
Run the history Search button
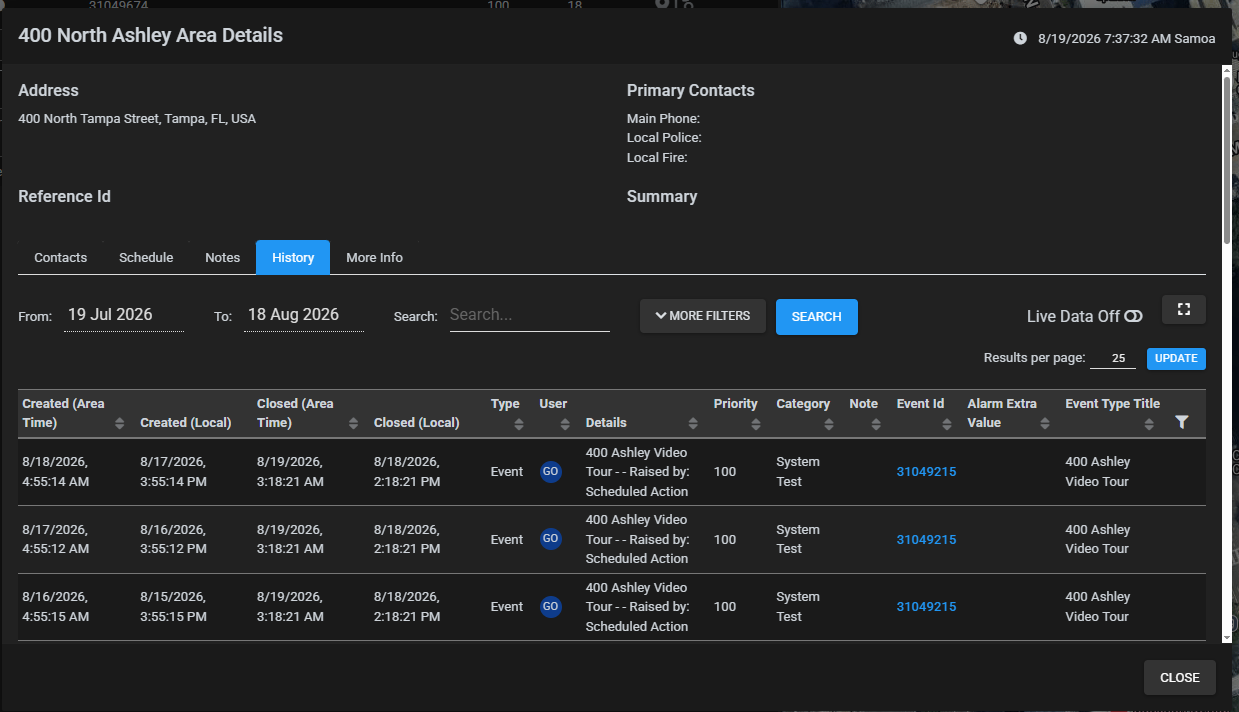point(817,316)
